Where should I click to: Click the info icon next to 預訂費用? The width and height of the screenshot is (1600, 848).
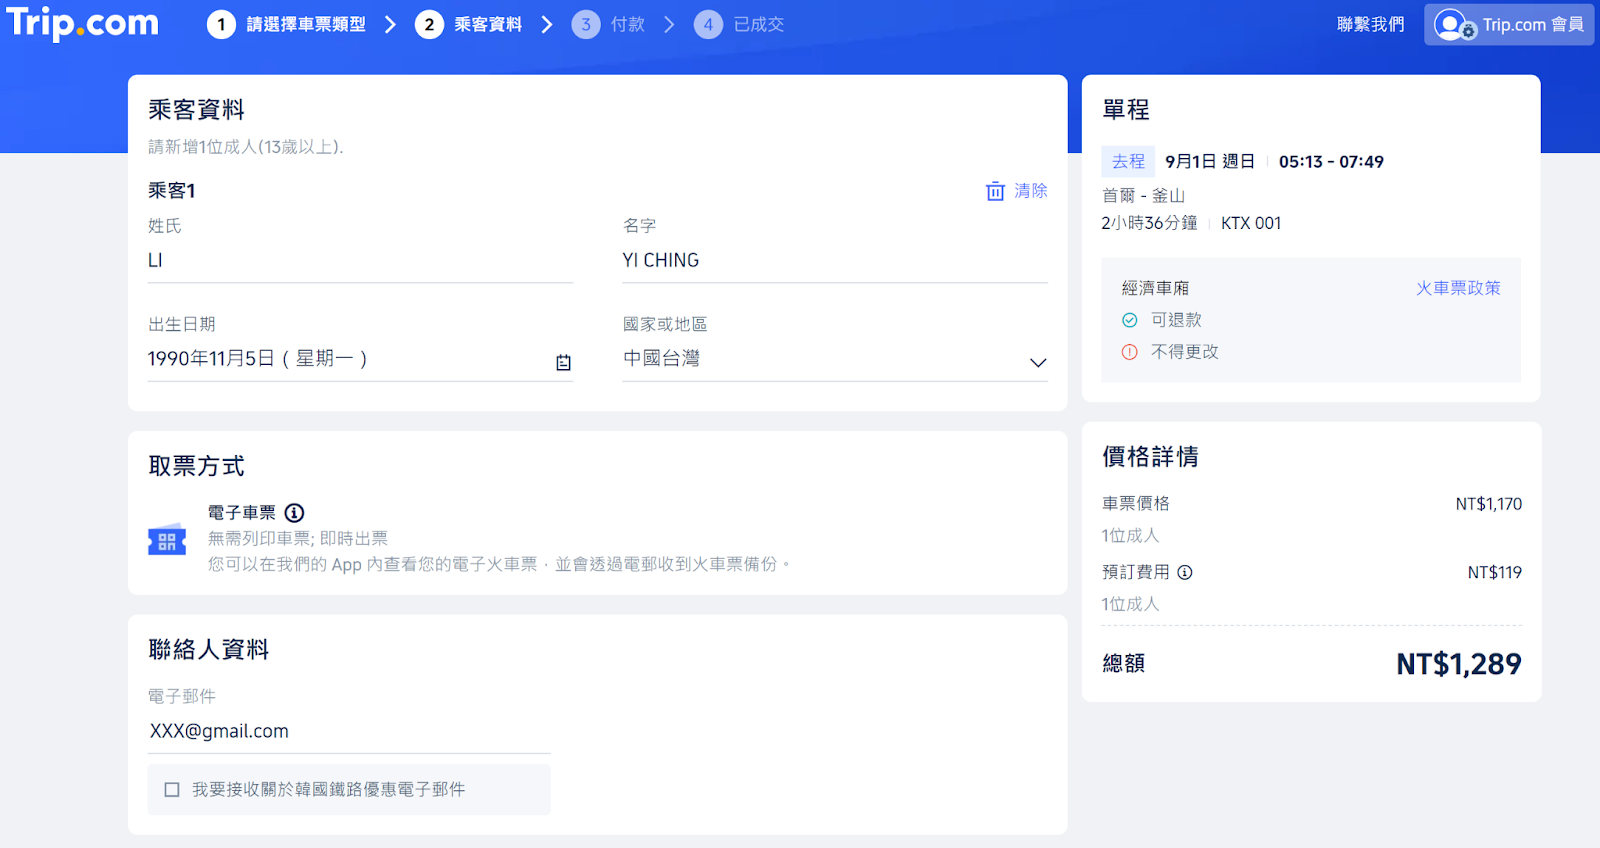(x=1185, y=572)
